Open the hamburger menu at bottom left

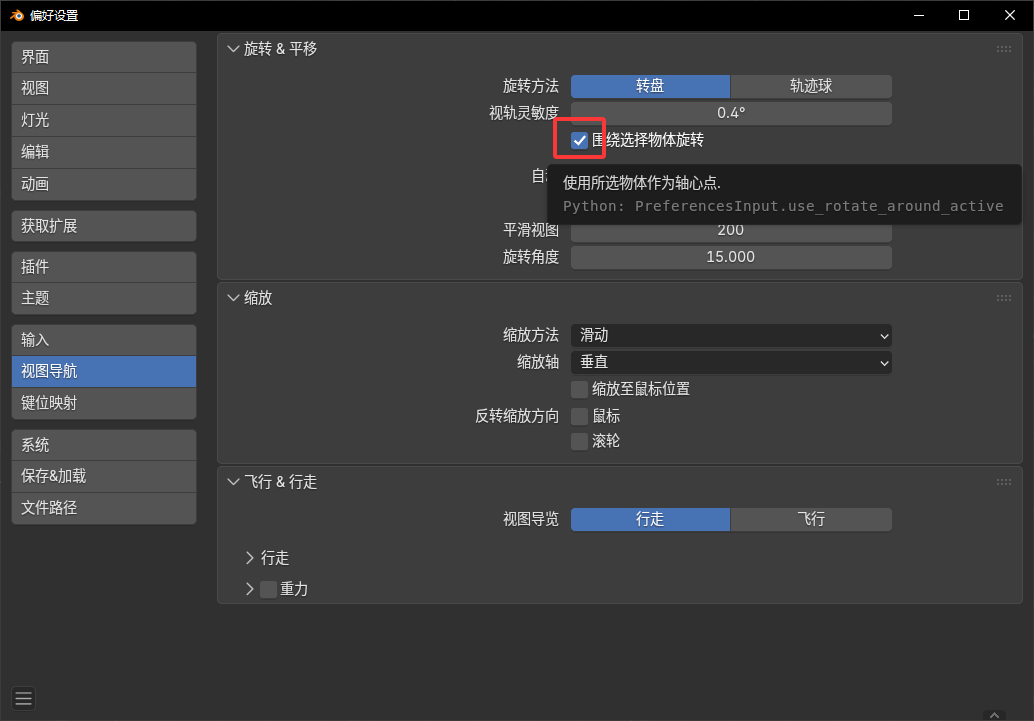[24, 698]
